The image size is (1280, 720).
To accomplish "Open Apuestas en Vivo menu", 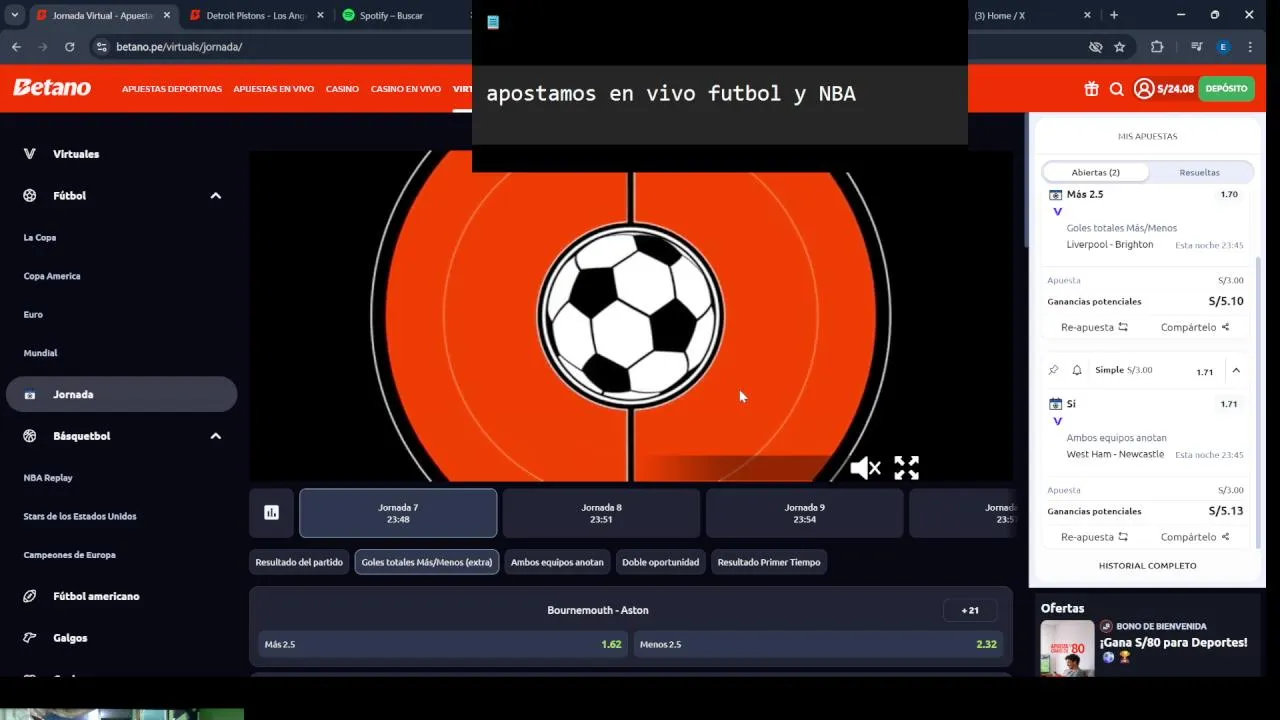I will point(274,89).
